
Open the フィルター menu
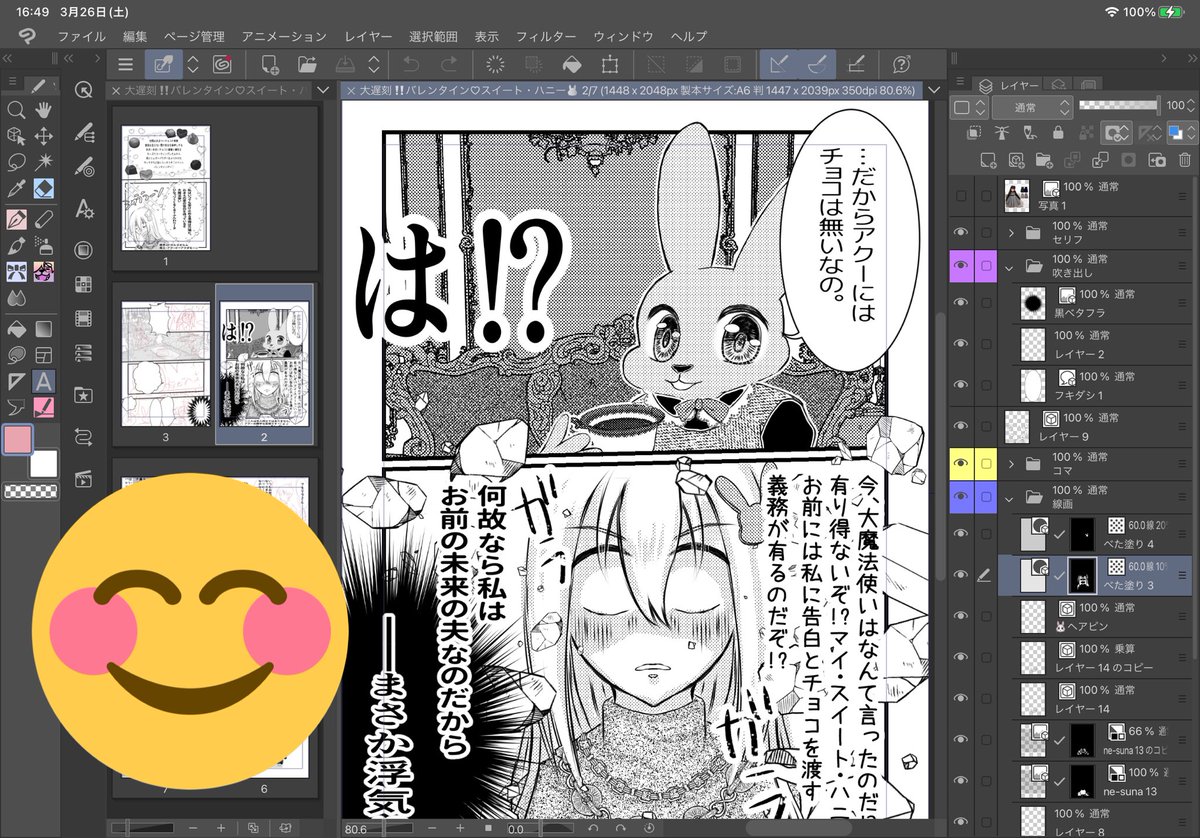tap(546, 36)
